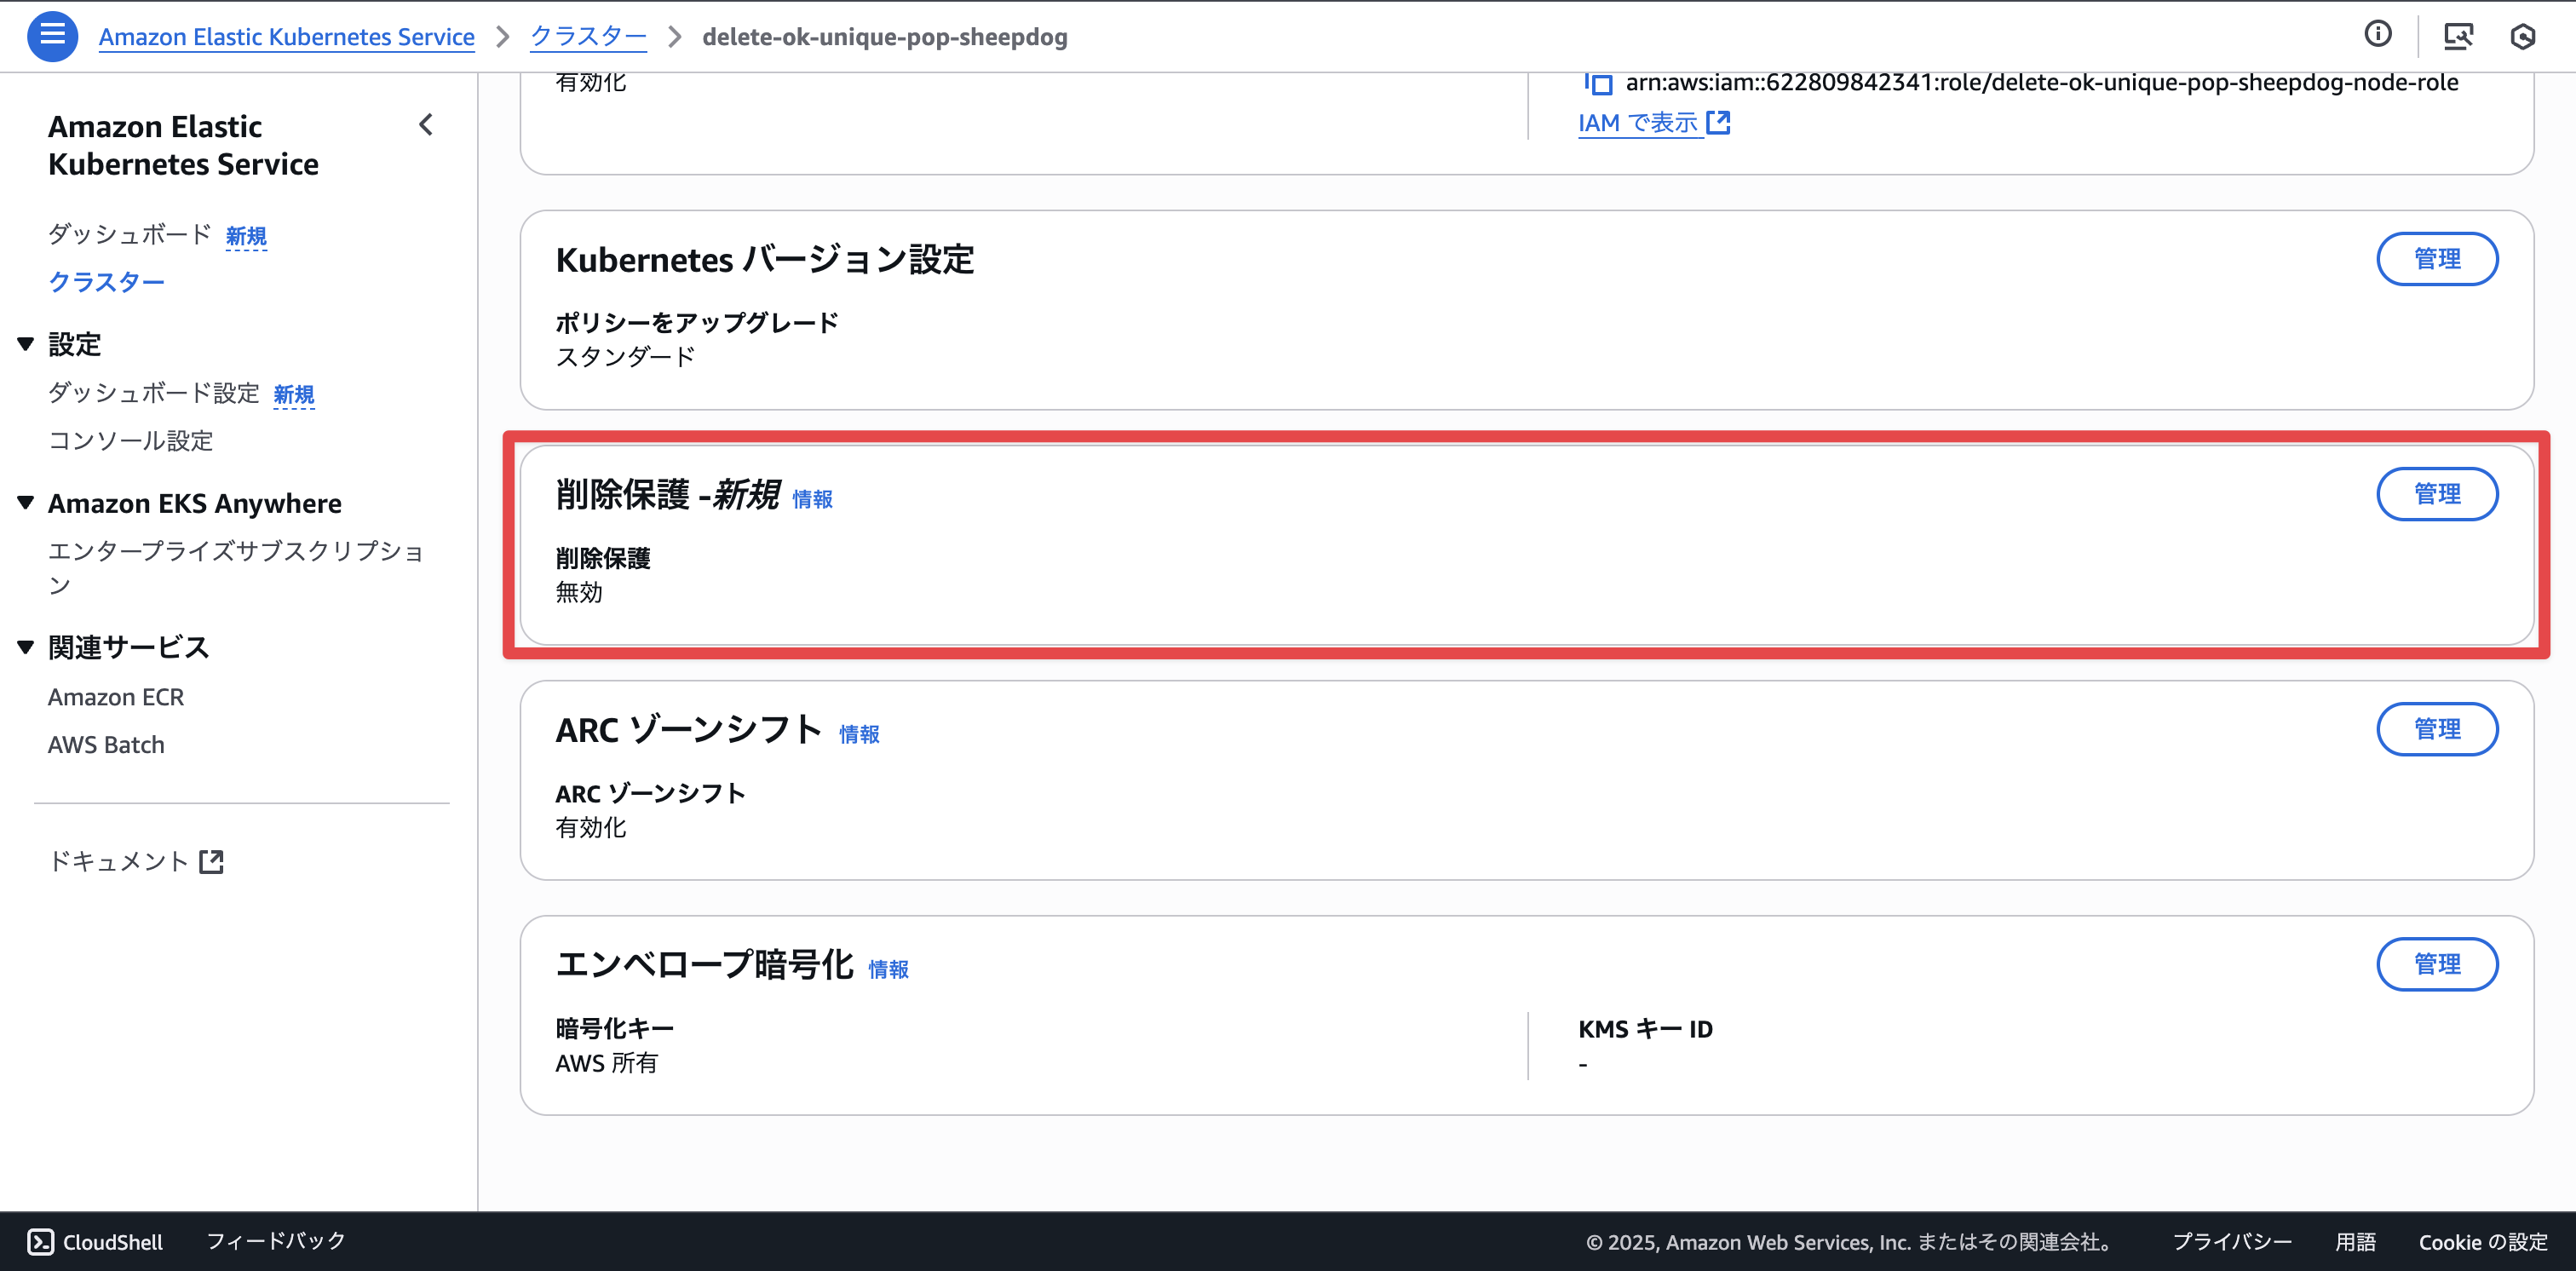The width and height of the screenshot is (2576, 1271).
Task: Click external link icon next to IAM で表示
Action: pyautogui.click(x=1718, y=122)
